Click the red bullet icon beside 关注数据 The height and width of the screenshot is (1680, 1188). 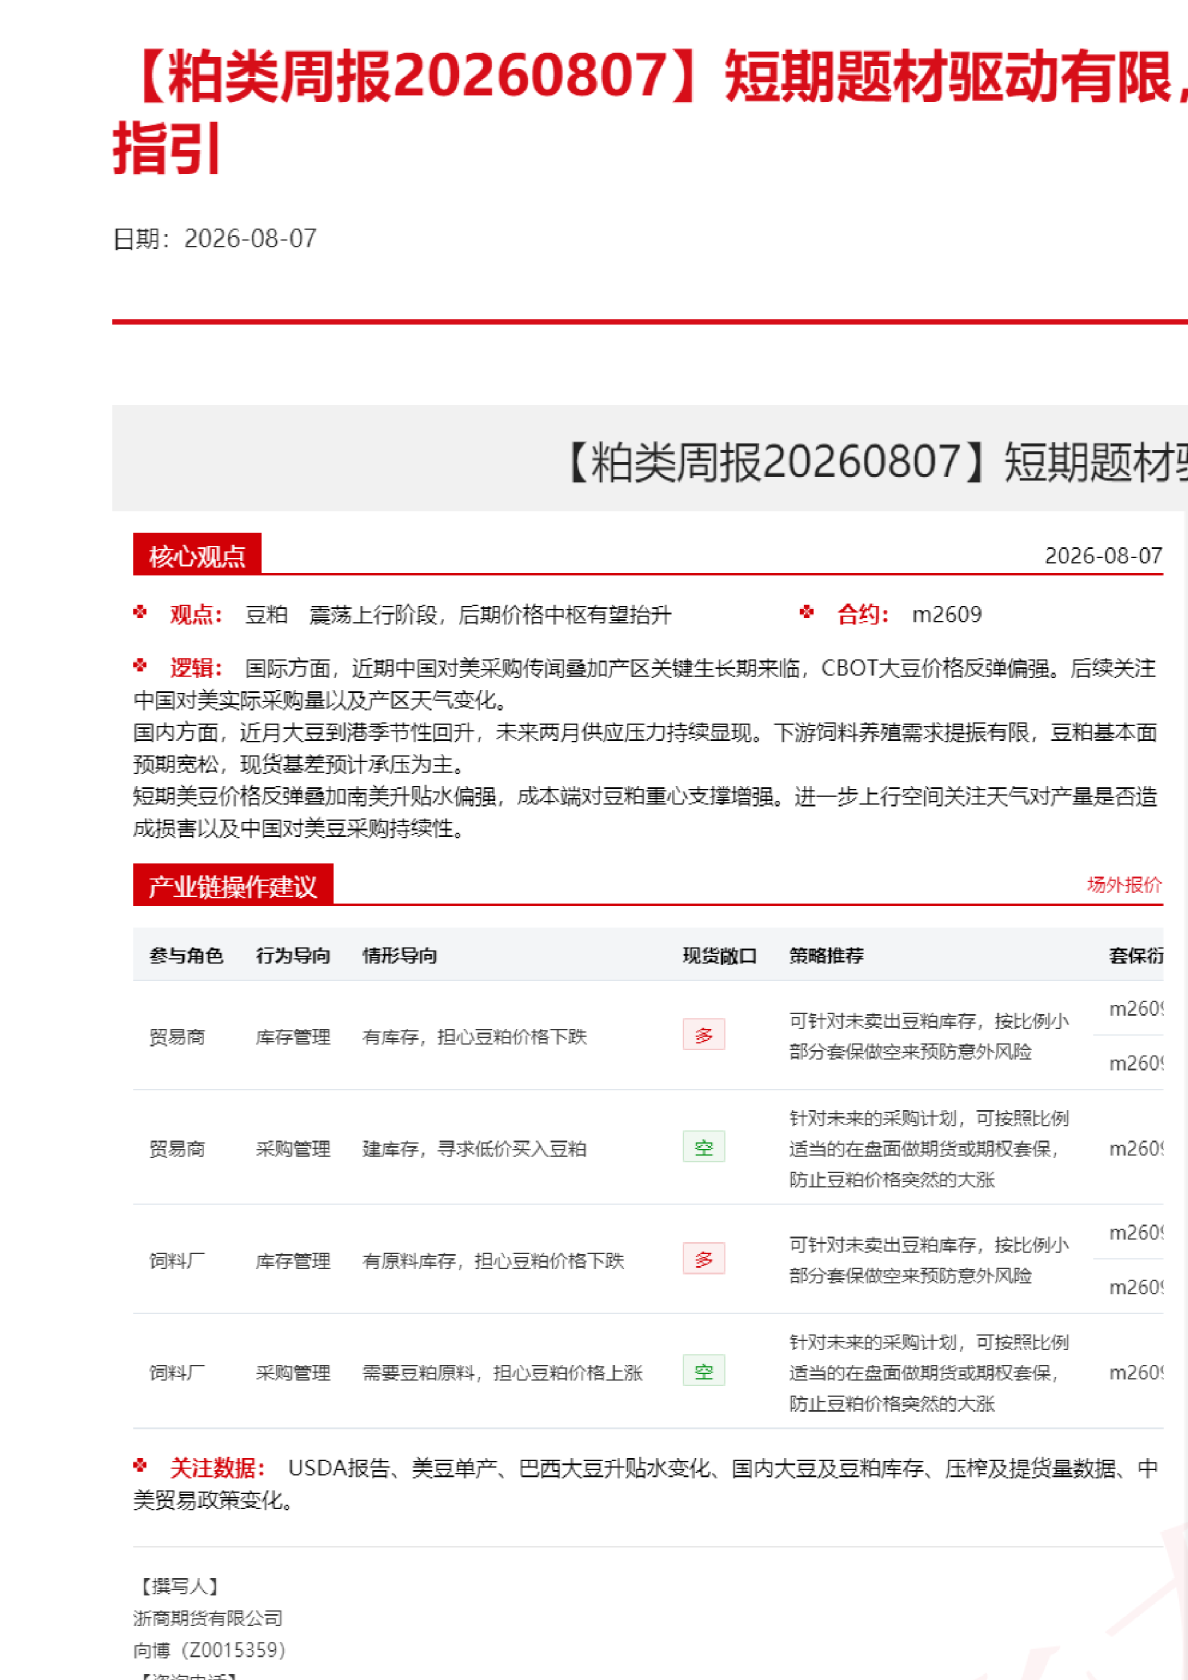pos(141,1466)
